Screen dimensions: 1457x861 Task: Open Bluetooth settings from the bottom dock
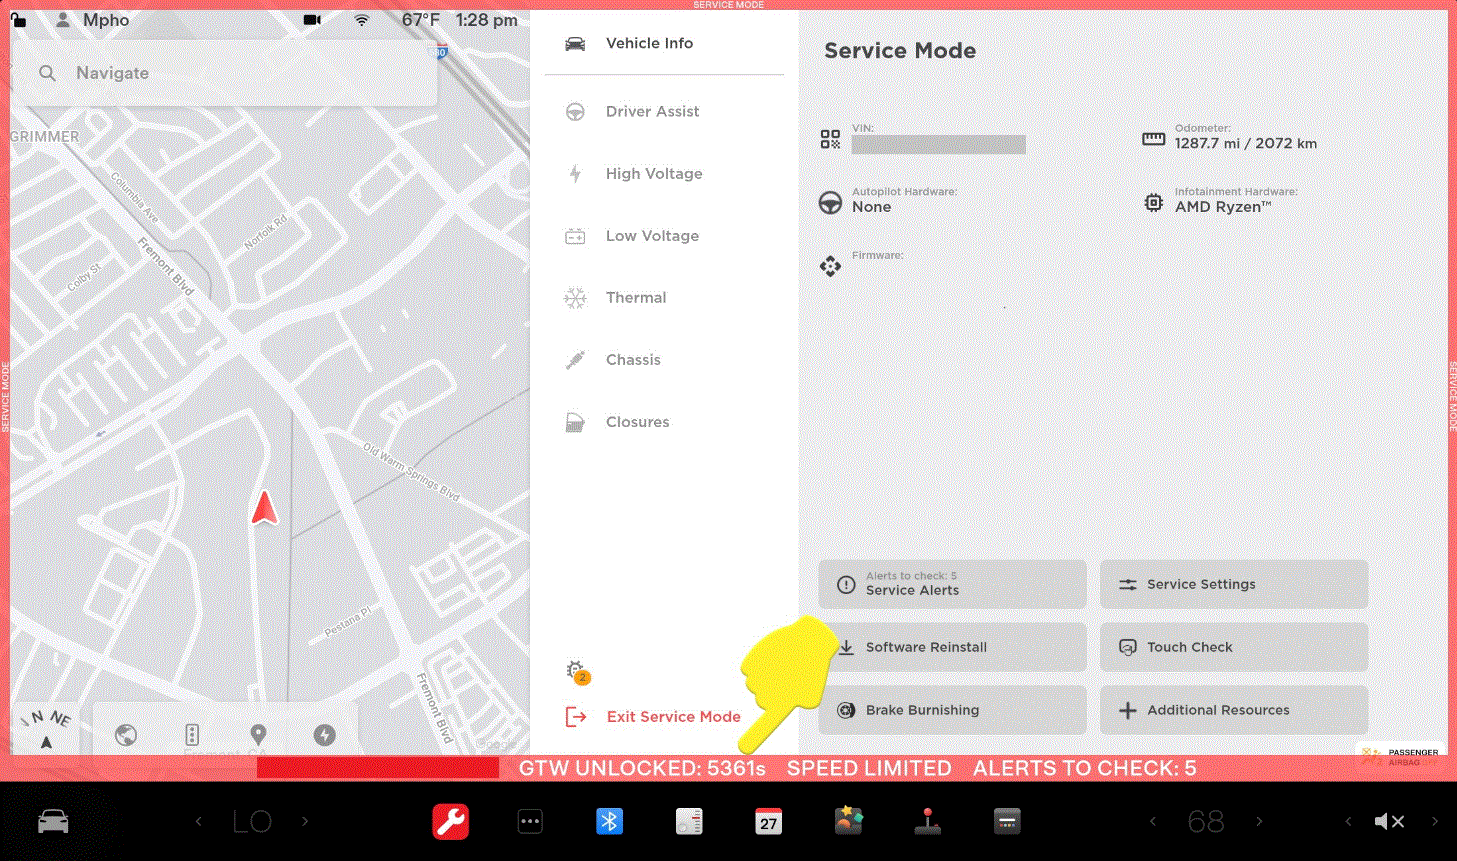tap(609, 821)
